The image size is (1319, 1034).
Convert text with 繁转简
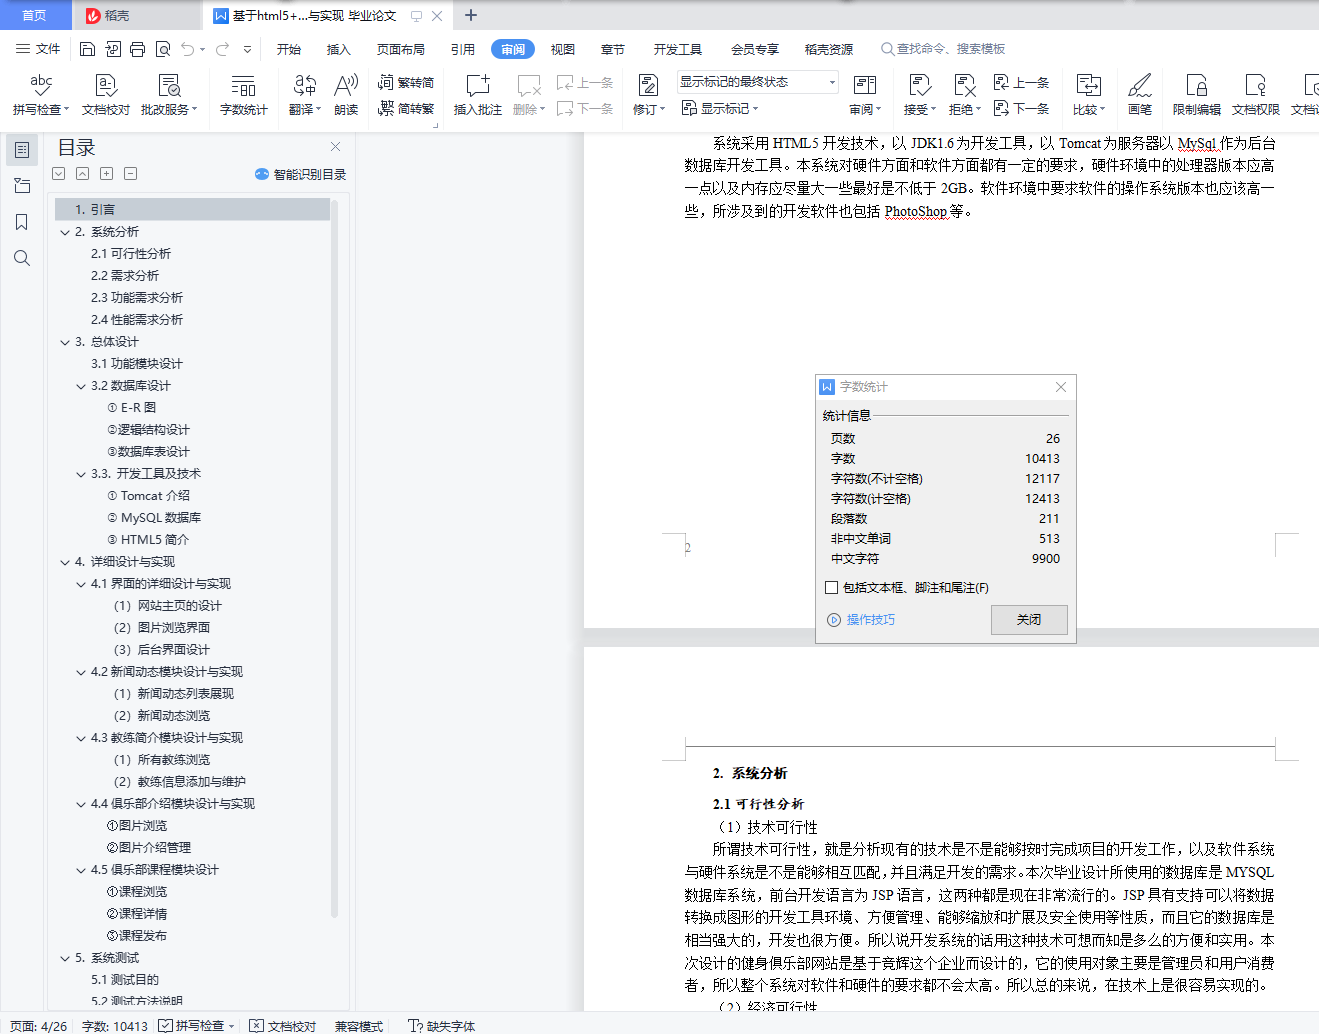(x=406, y=83)
